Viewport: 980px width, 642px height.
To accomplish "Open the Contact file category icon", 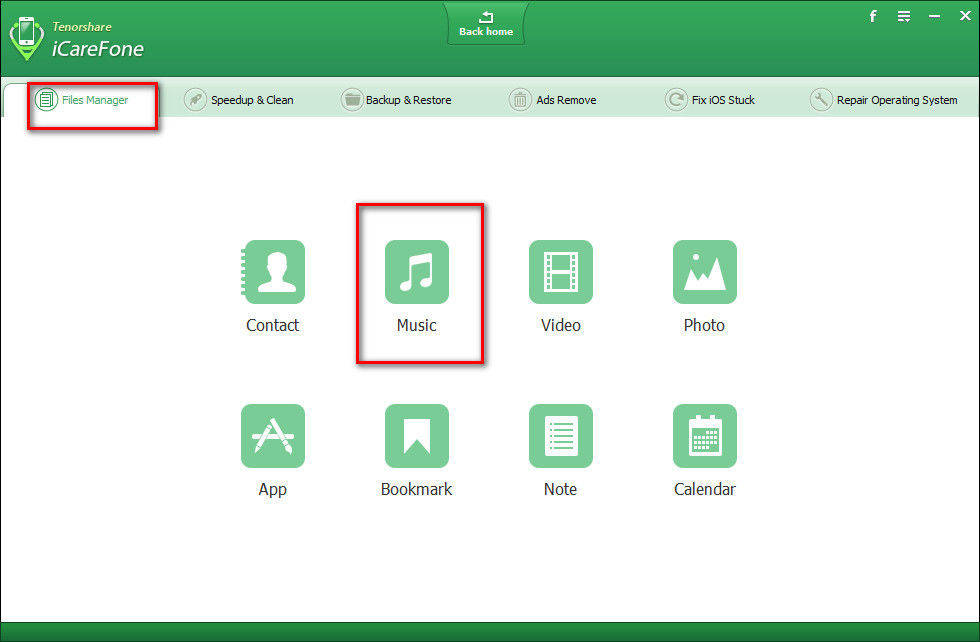I will [273, 272].
